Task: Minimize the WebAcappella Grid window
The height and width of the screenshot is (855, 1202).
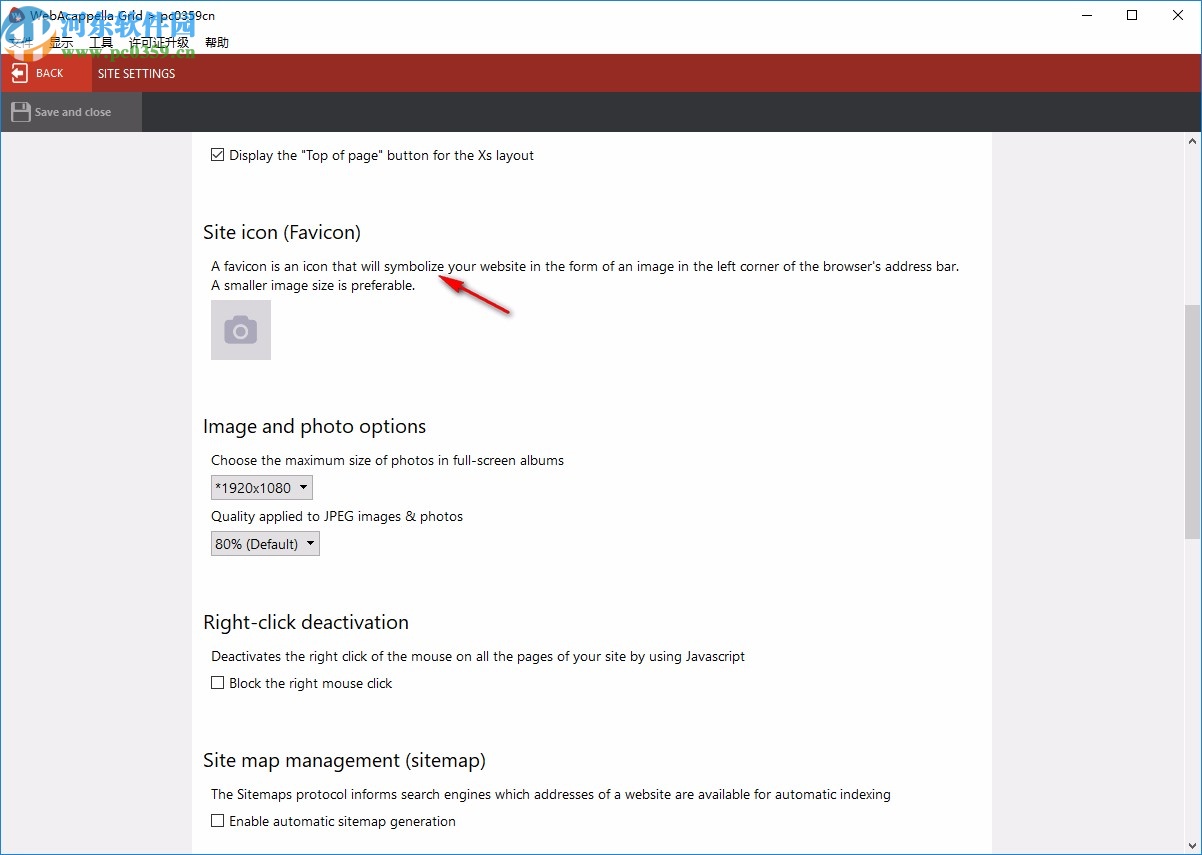Action: click(x=1086, y=15)
